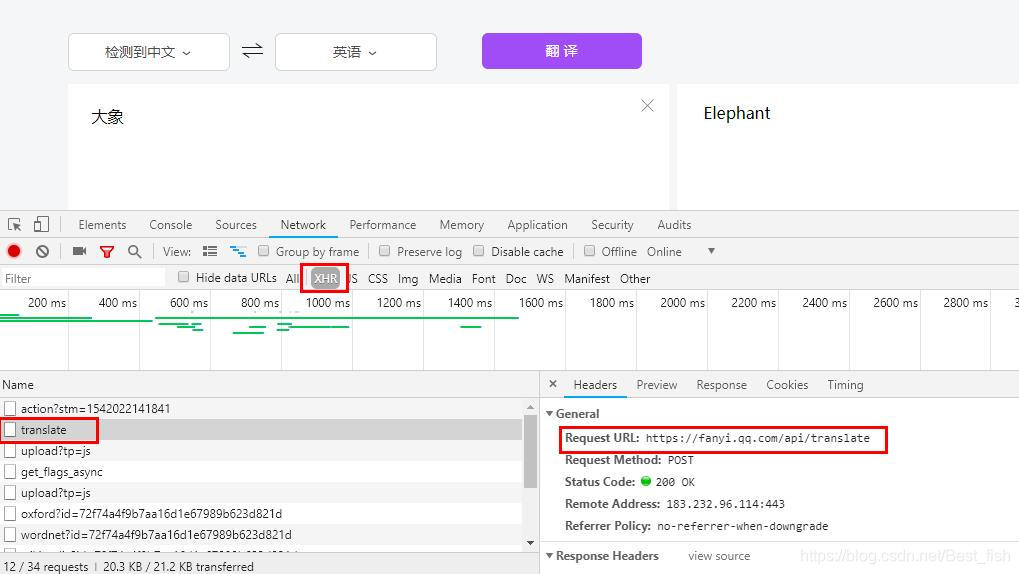Open the Response tab of the request
This screenshot has width=1019, height=574.
coord(721,385)
